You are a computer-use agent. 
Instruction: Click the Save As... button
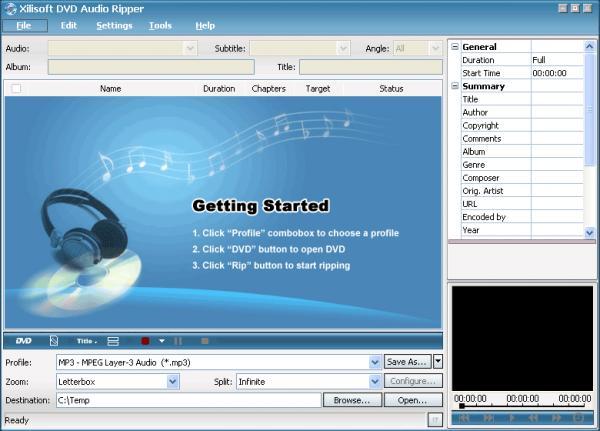click(x=408, y=362)
